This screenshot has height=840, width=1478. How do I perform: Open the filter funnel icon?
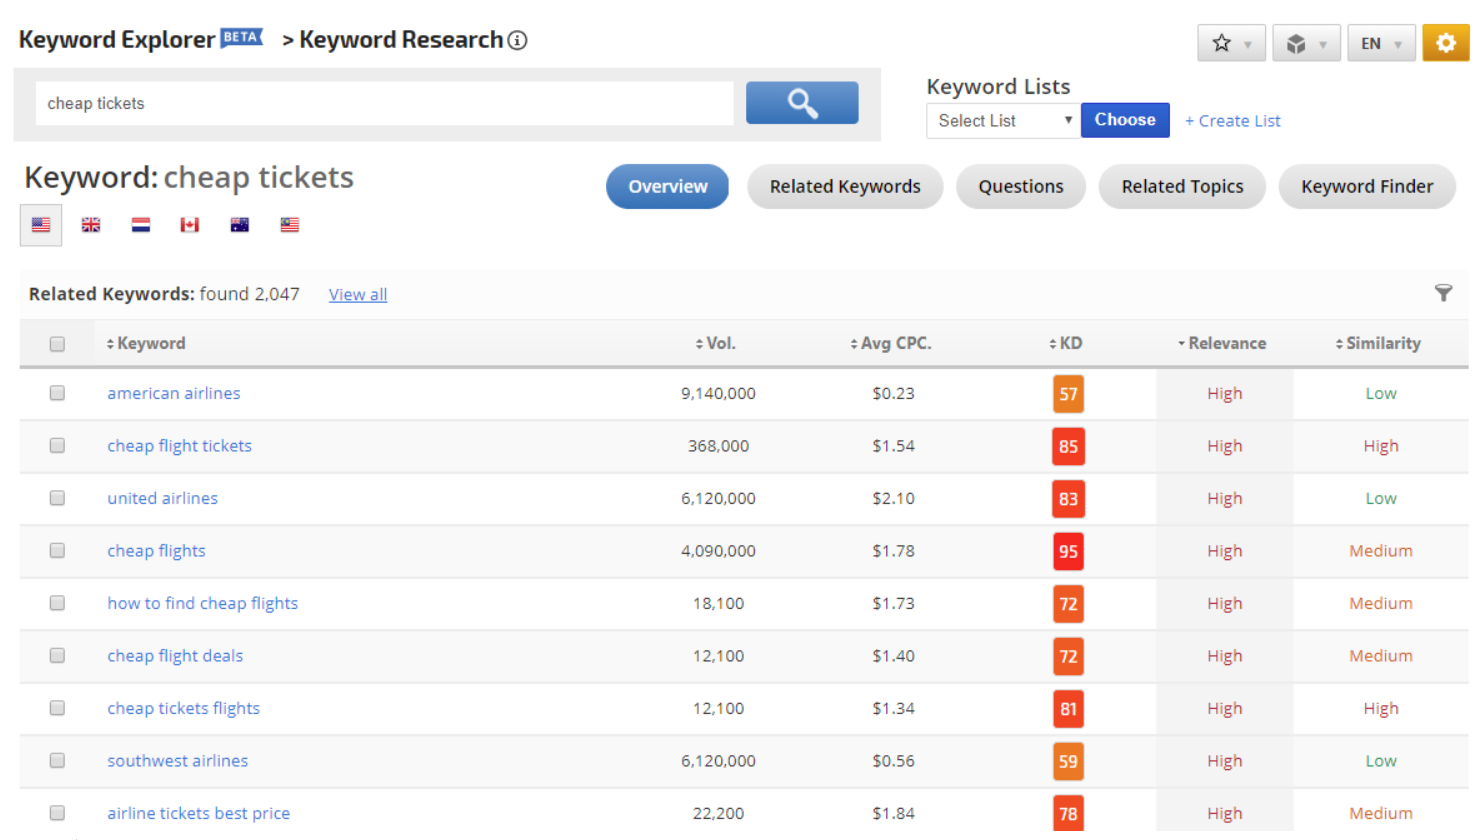pyautogui.click(x=1443, y=293)
